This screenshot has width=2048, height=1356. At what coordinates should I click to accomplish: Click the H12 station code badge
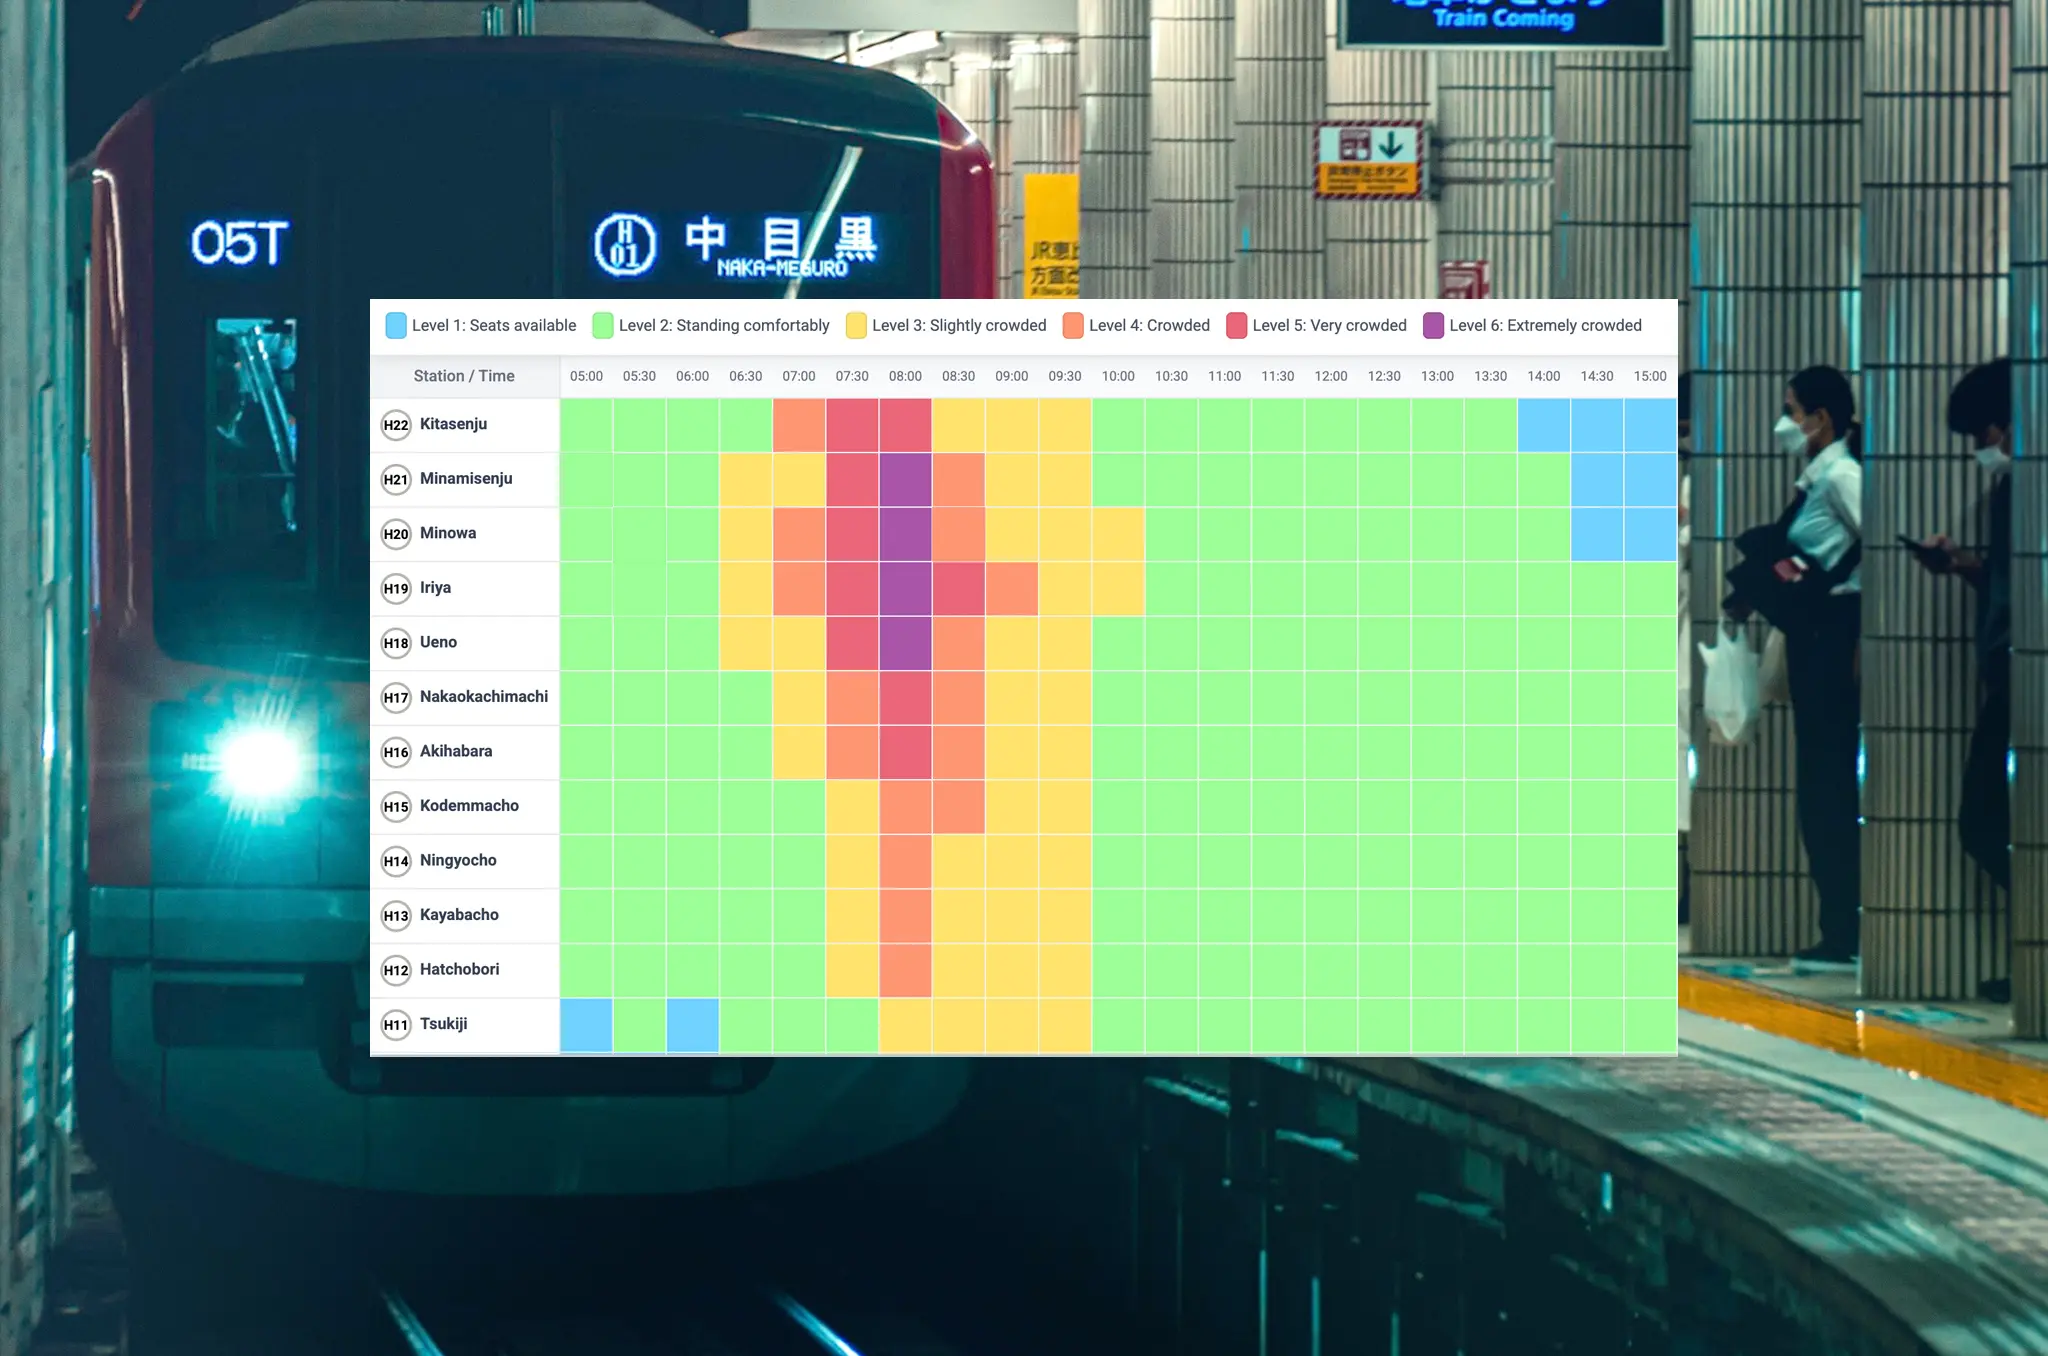click(396, 970)
